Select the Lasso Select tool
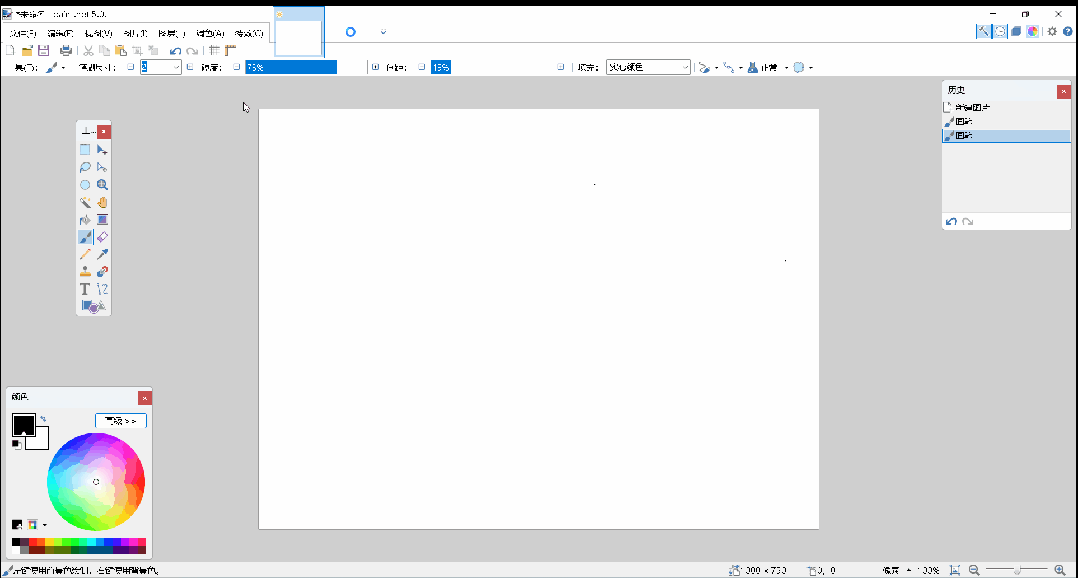1078x578 pixels. coord(85,167)
